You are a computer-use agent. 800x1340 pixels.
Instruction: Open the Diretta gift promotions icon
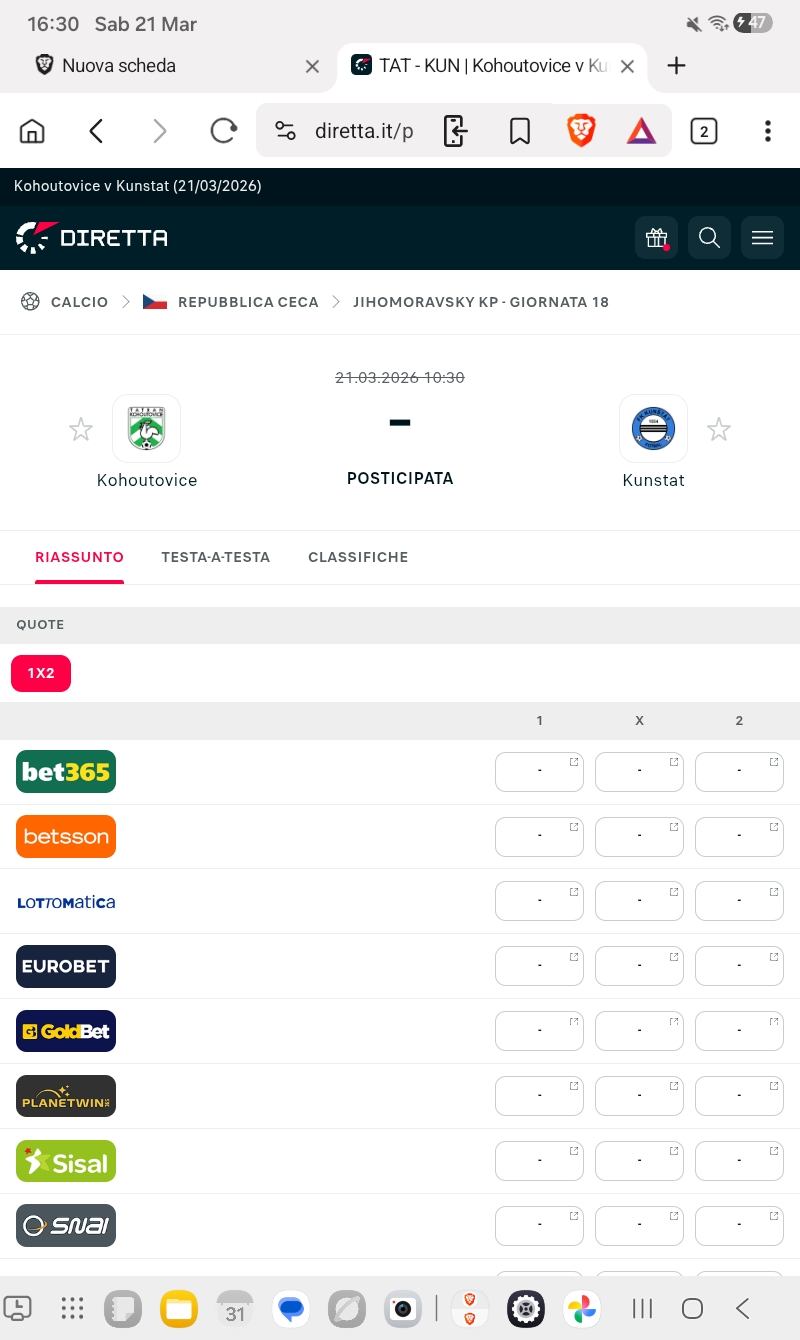pos(656,238)
